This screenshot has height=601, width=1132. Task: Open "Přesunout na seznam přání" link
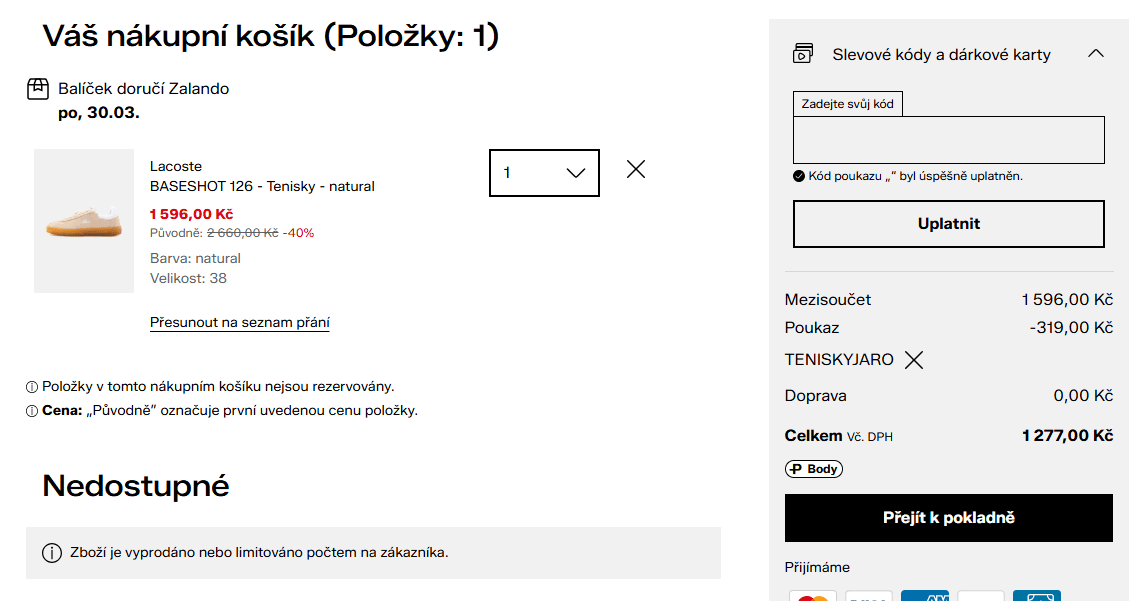click(x=238, y=322)
